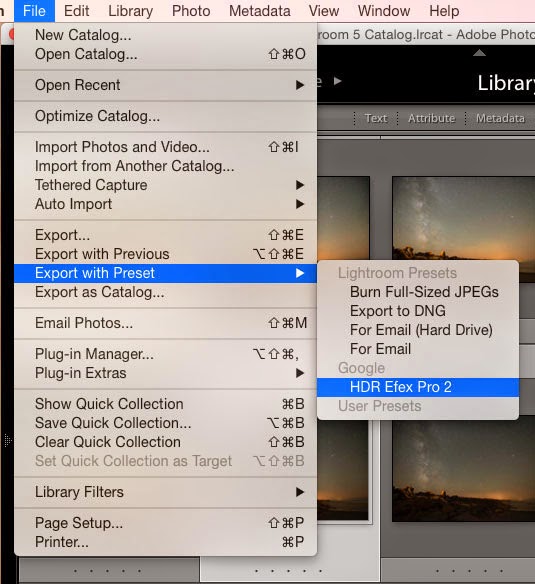Switch to the Library module
535x584 pixels.
click(x=506, y=83)
